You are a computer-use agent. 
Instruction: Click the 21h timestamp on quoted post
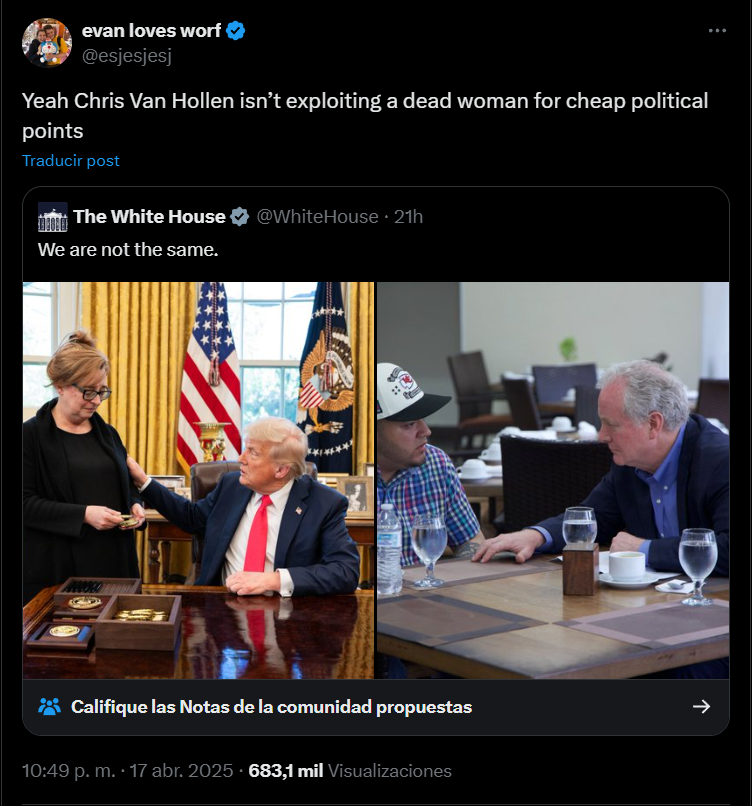click(408, 217)
